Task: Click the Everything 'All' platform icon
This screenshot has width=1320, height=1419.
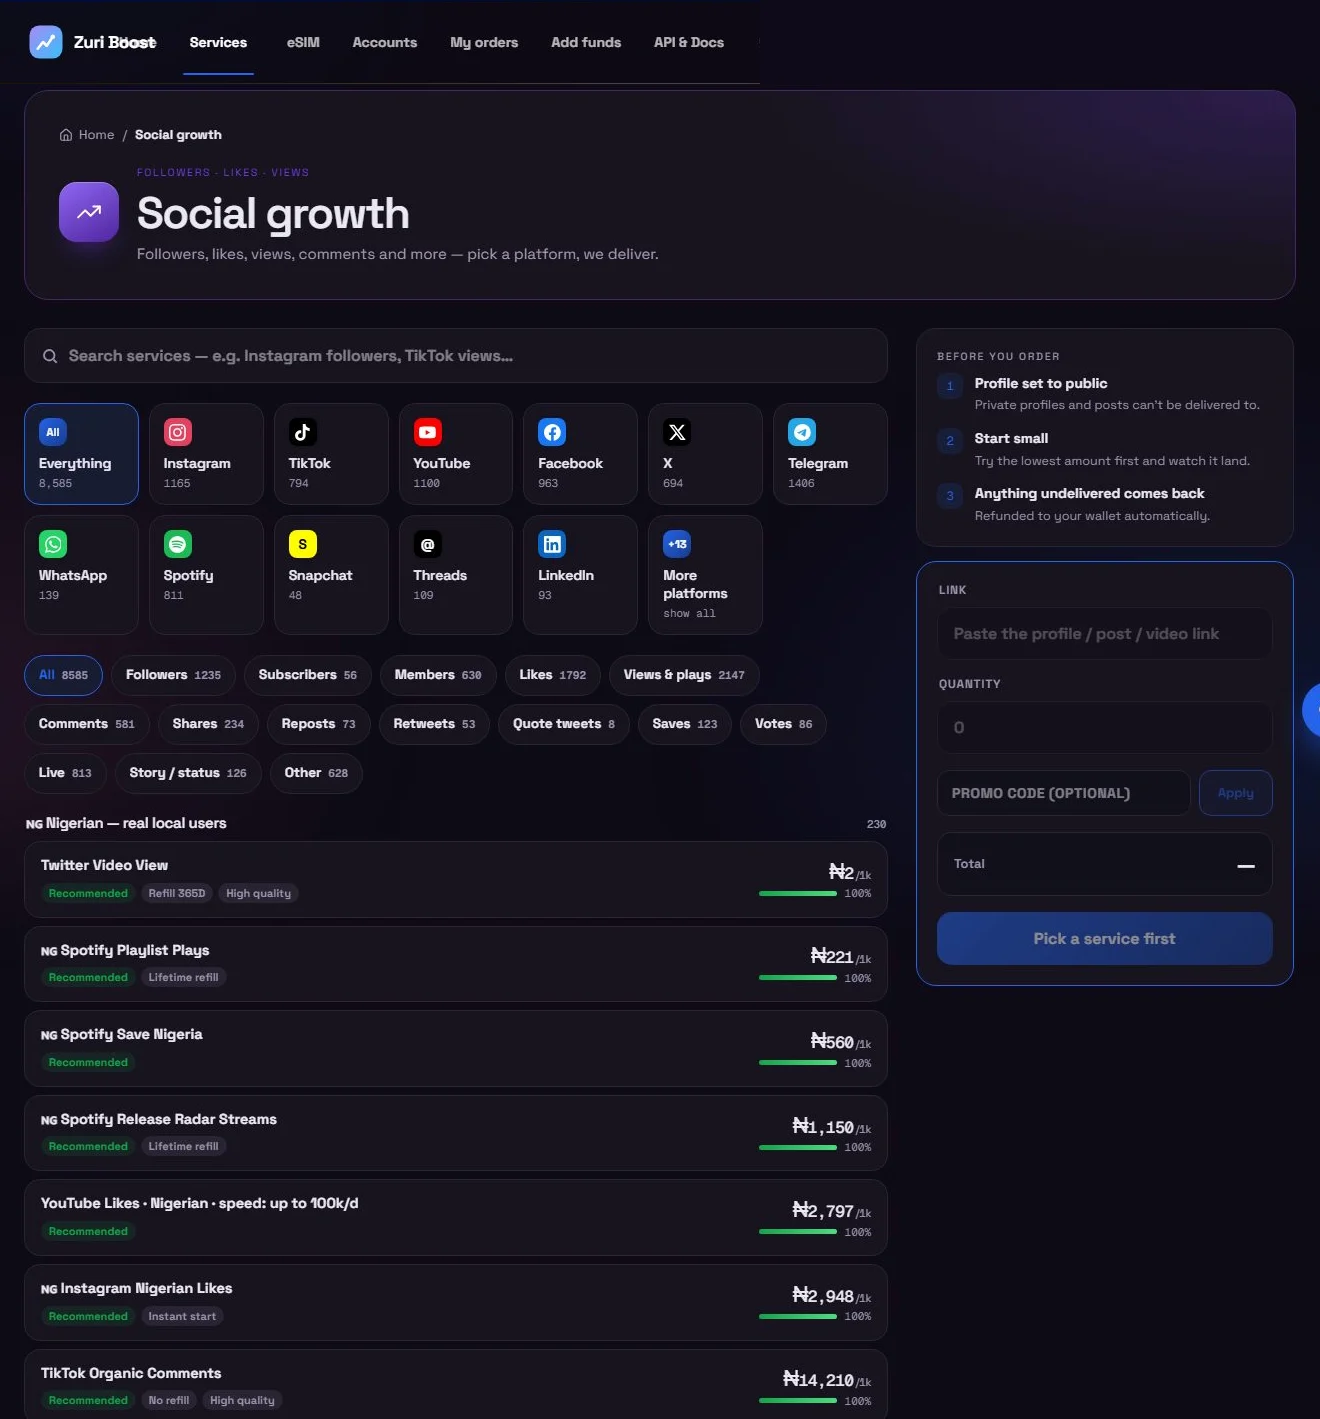Action: click(53, 432)
